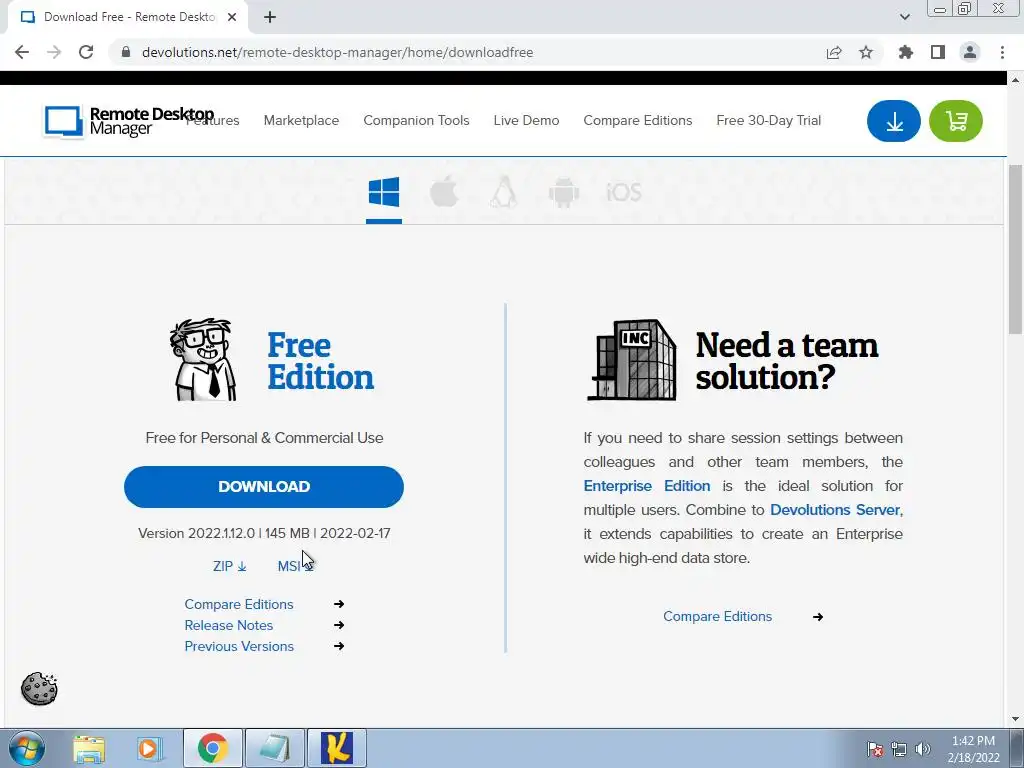Open Compare Editions in the top navigation
Screen dimensions: 1024x768
[x=637, y=120]
